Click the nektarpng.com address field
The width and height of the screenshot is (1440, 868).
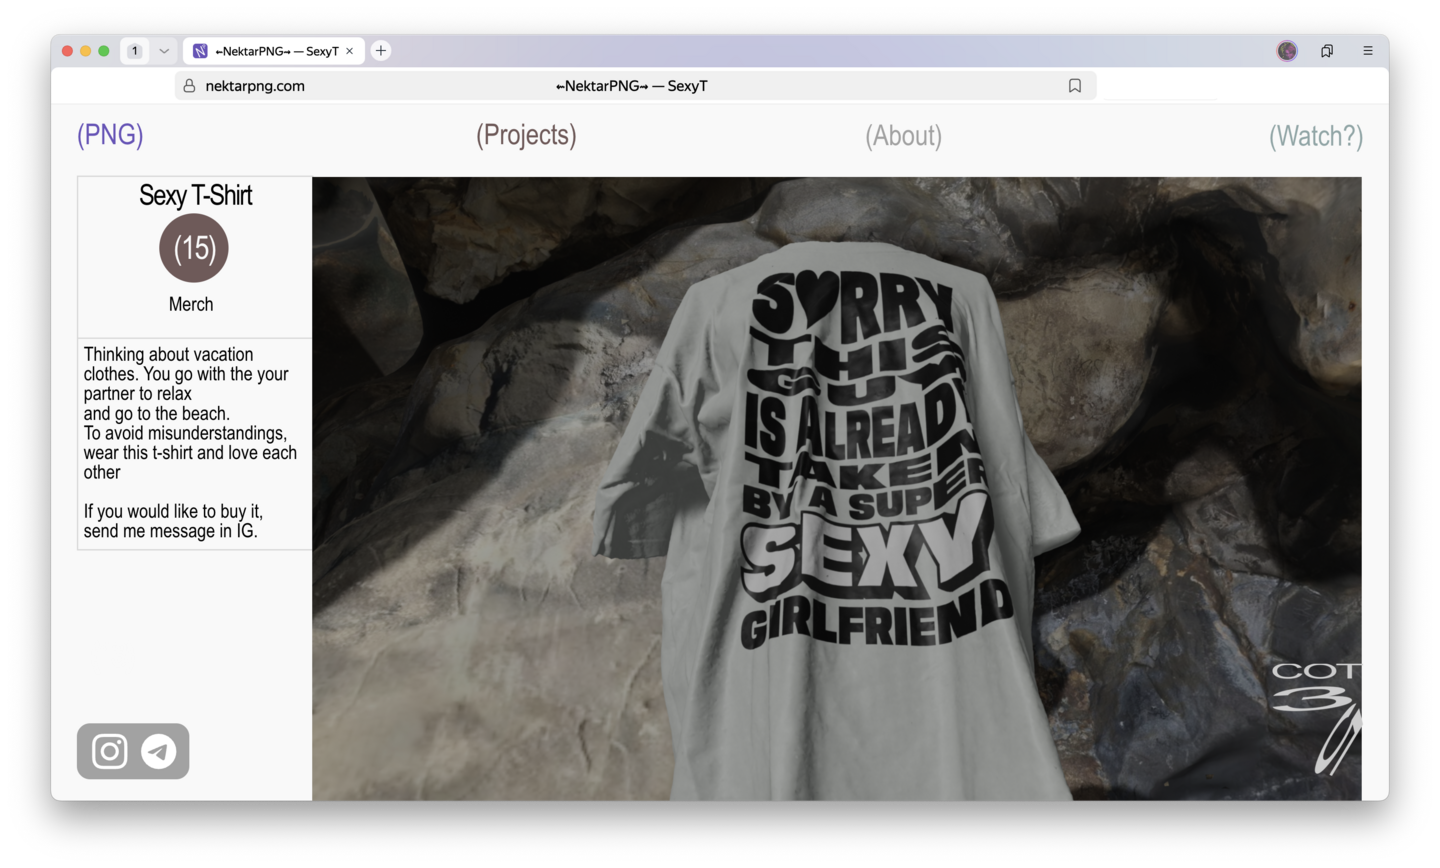[636, 86]
